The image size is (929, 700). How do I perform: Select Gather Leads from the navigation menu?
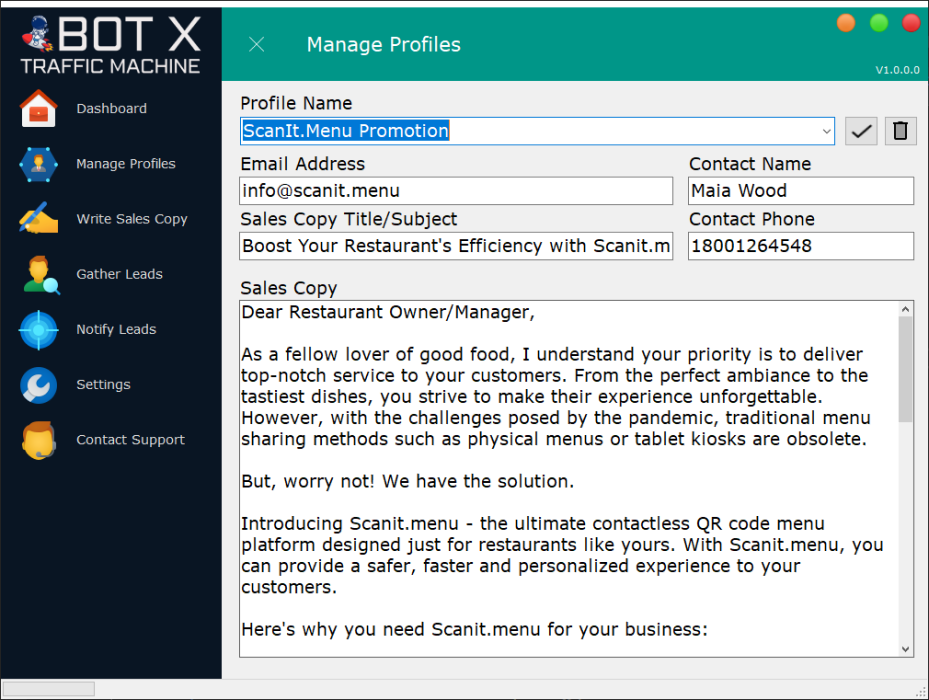(119, 273)
